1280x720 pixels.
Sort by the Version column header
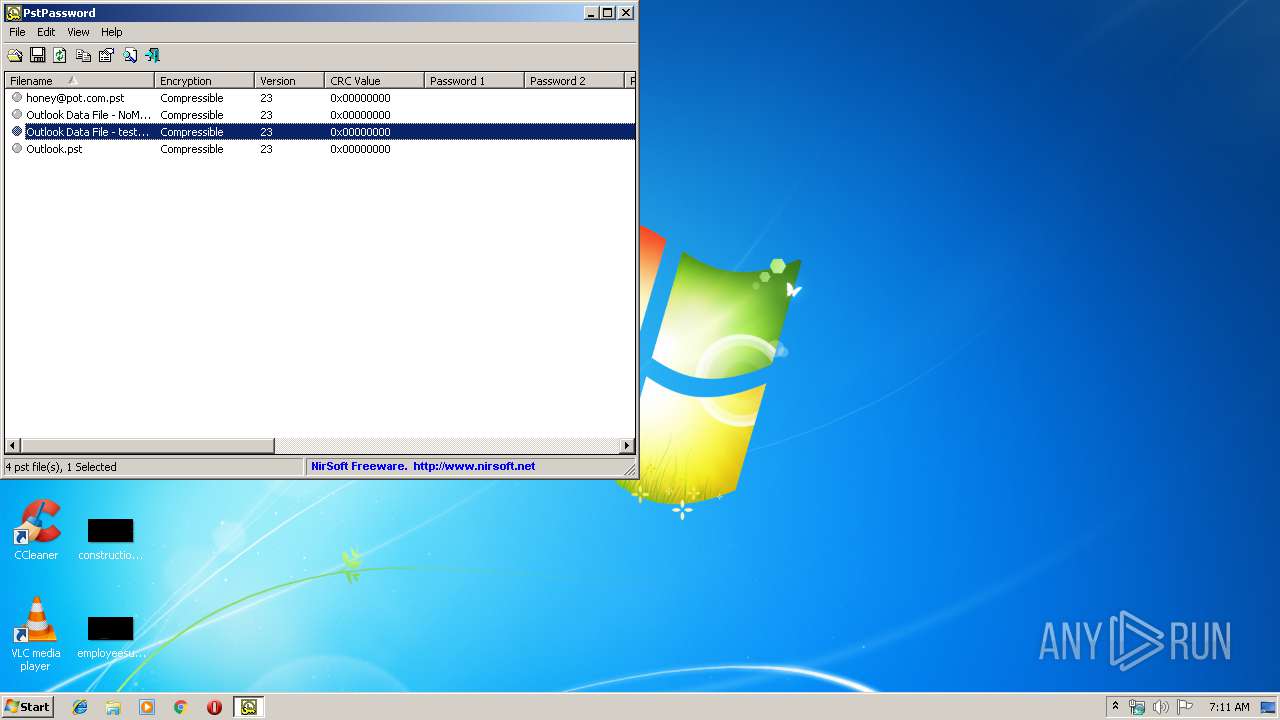click(290, 80)
